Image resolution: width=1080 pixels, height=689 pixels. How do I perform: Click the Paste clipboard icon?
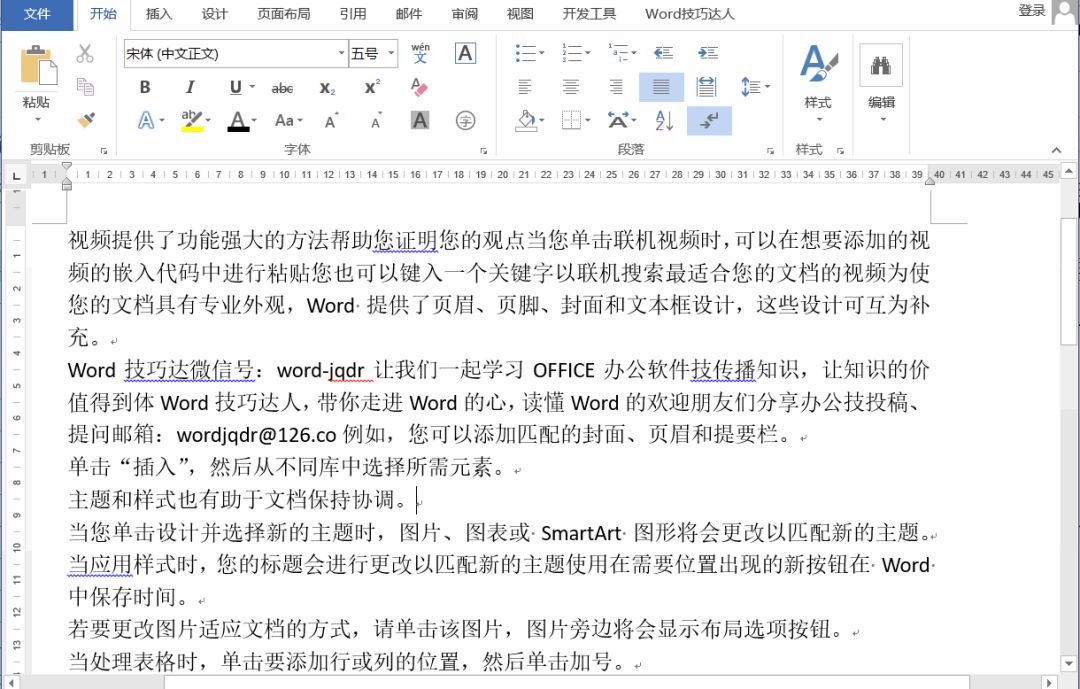38,66
